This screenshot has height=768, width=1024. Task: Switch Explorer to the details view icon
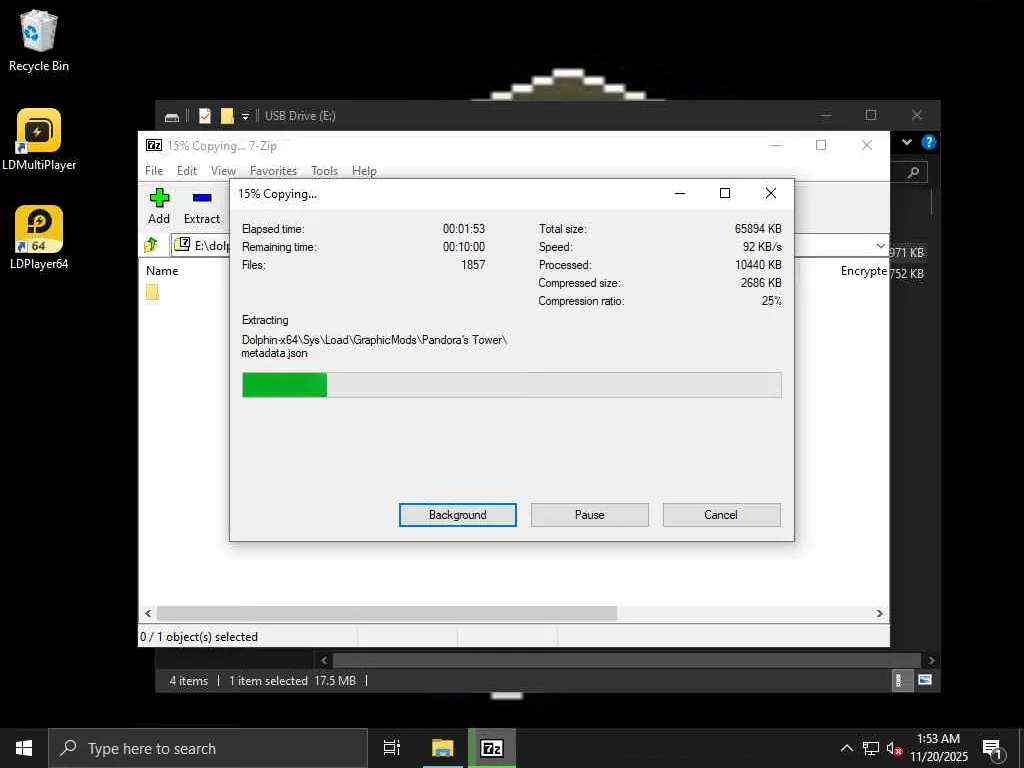point(901,680)
